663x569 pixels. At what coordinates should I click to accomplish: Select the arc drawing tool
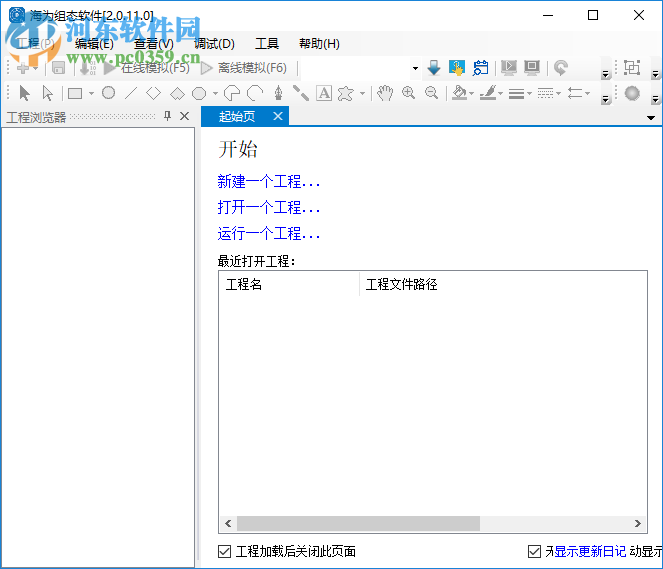pyautogui.click(x=255, y=93)
